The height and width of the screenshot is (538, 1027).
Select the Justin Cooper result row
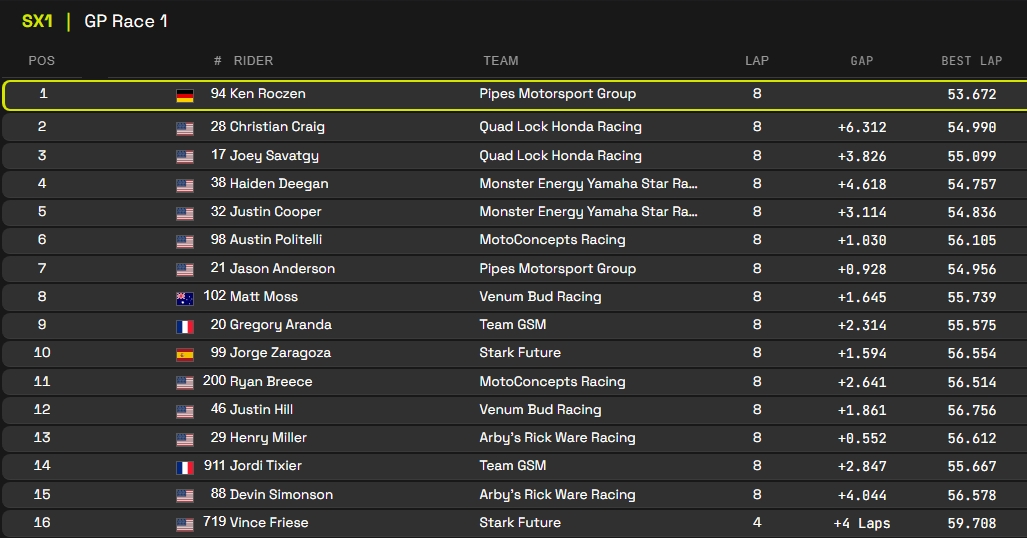(x=513, y=212)
